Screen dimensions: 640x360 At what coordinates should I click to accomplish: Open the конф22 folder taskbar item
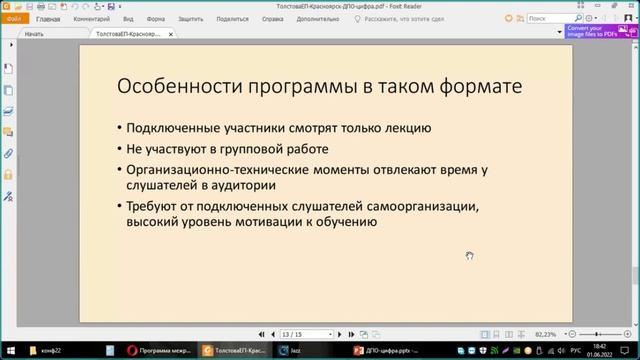coord(46,351)
